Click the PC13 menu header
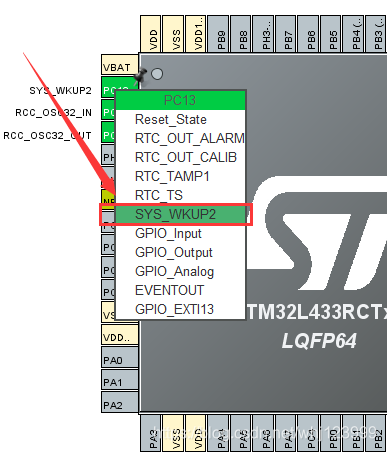The image size is (387, 452). 180,100
